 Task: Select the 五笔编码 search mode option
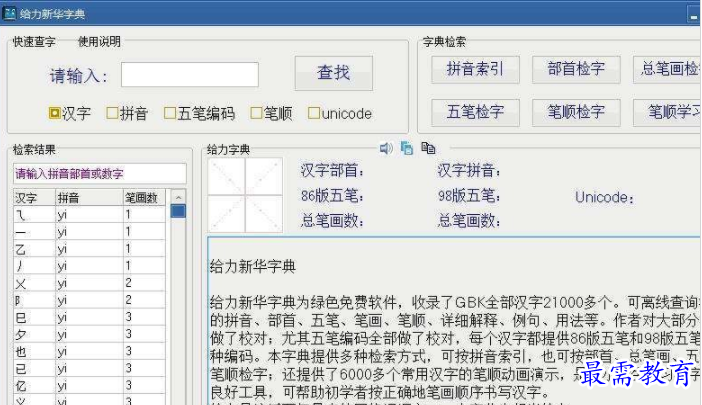click(199, 113)
